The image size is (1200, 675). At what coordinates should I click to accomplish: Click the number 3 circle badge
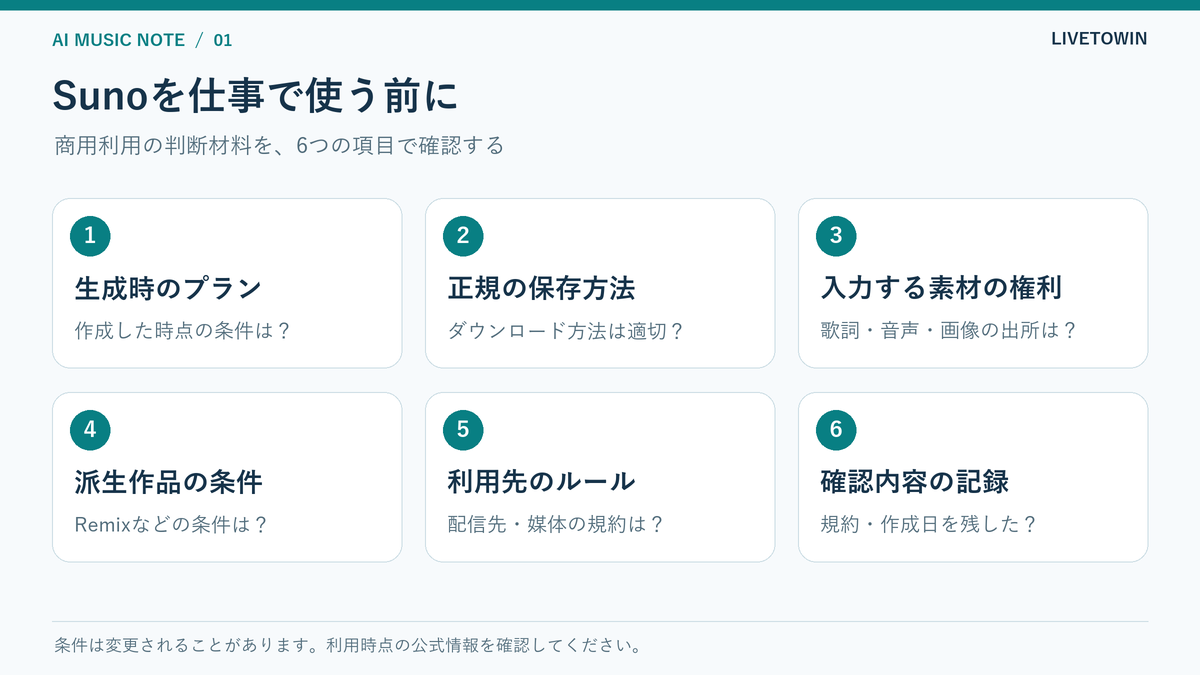pyautogui.click(x=836, y=236)
